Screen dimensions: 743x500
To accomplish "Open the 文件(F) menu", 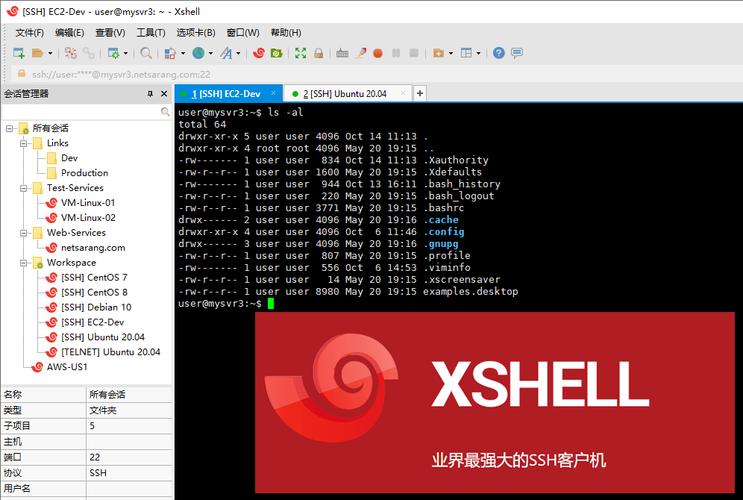I will [29, 33].
